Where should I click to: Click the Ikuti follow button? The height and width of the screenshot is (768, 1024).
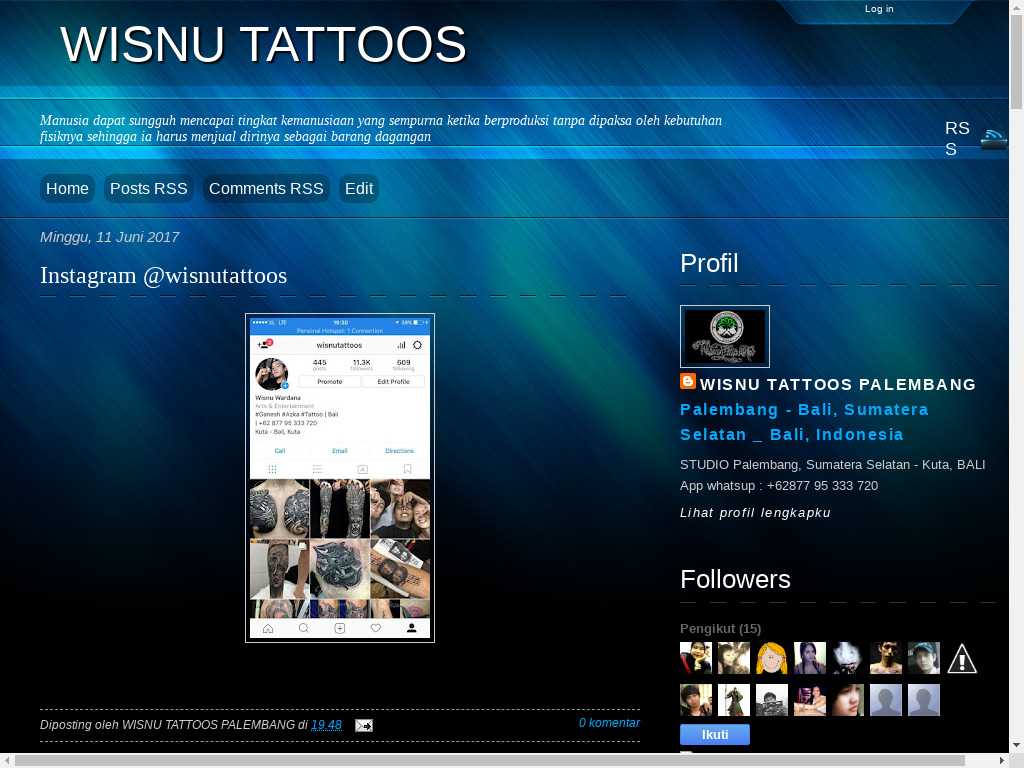click(715, 735)
